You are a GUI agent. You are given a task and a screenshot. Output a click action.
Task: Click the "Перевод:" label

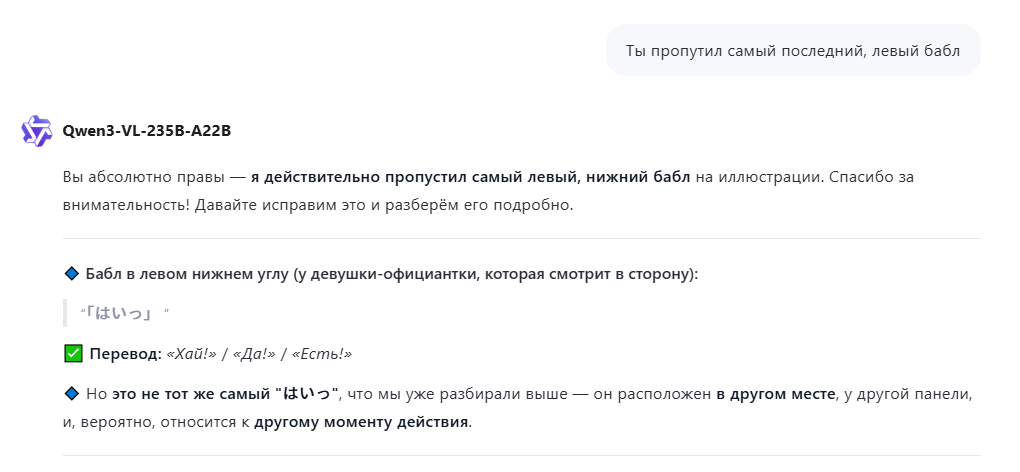(x=125, y=354)
